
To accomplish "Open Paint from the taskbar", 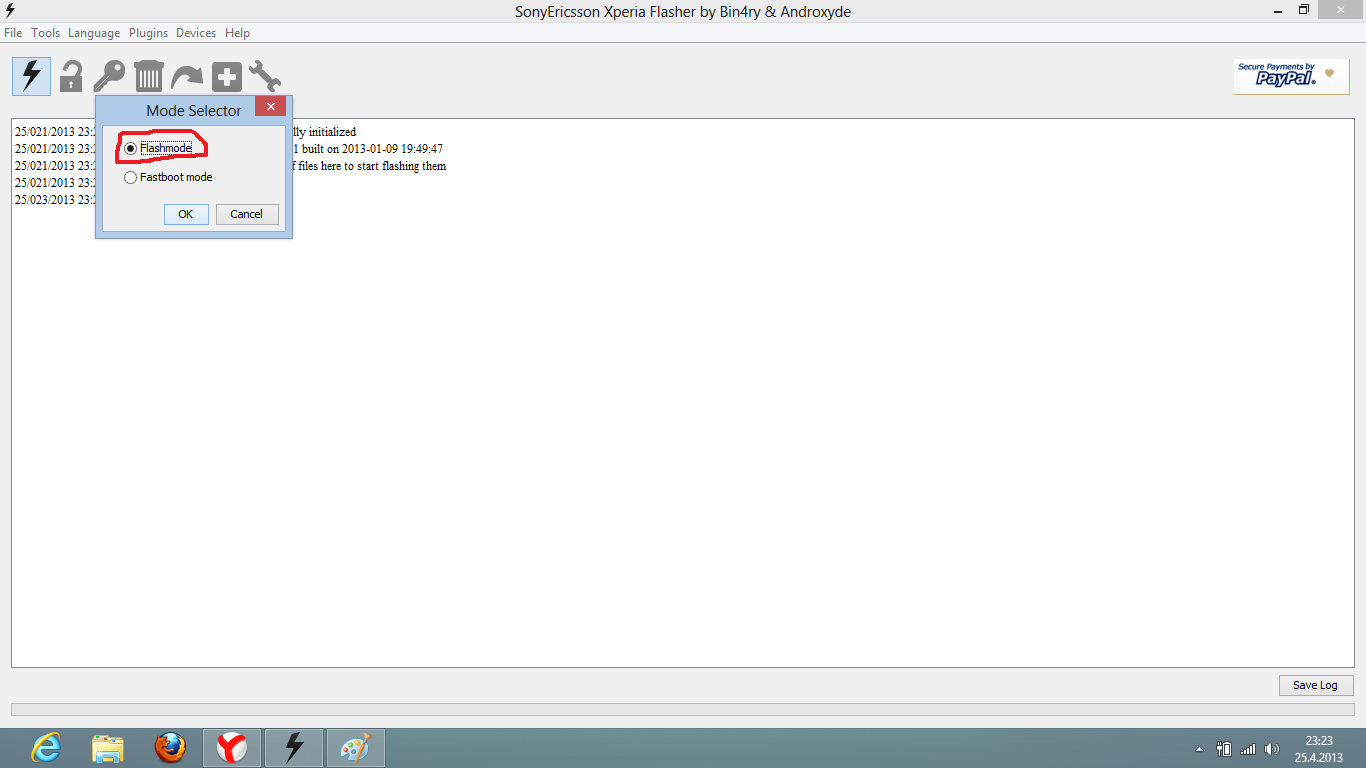I will (356, 748).
